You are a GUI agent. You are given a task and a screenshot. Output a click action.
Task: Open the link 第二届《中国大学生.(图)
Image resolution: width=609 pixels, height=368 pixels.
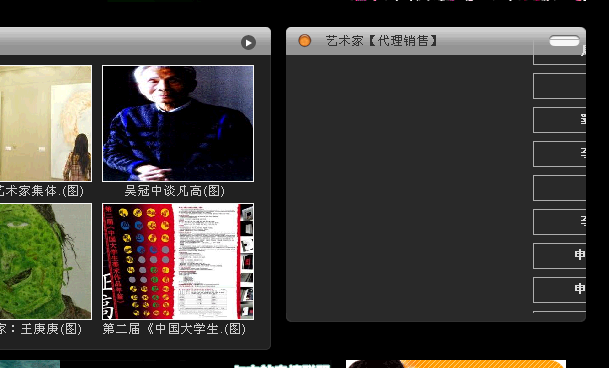[174, 329]
